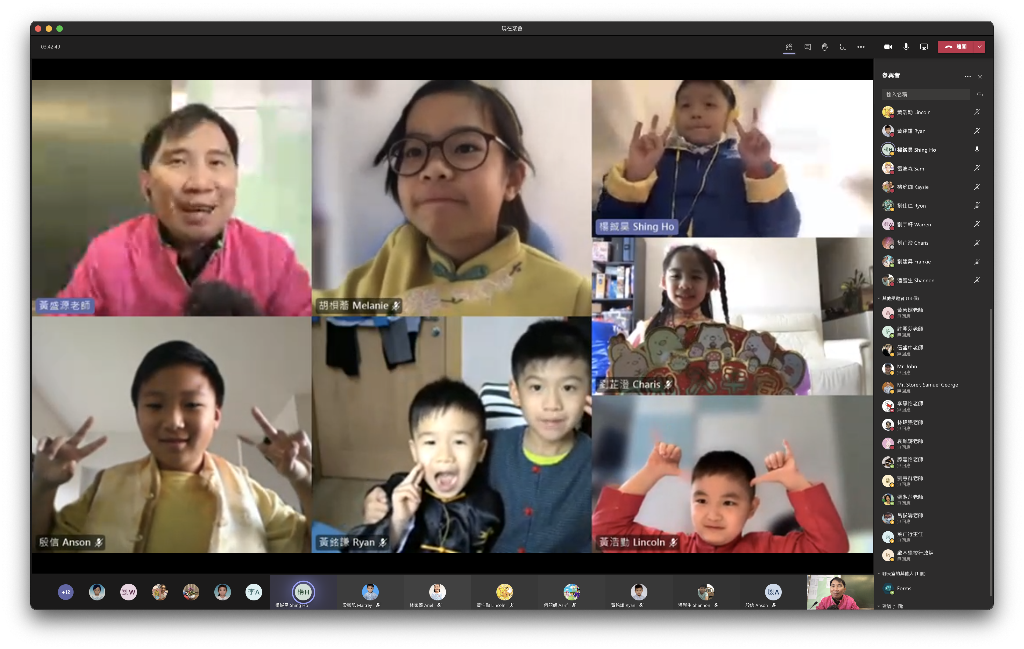Image resolution: width=1024 pixels, height=649 pixels.
Task: Expand the leave button dropdown arrow
Action: (980, 47)
